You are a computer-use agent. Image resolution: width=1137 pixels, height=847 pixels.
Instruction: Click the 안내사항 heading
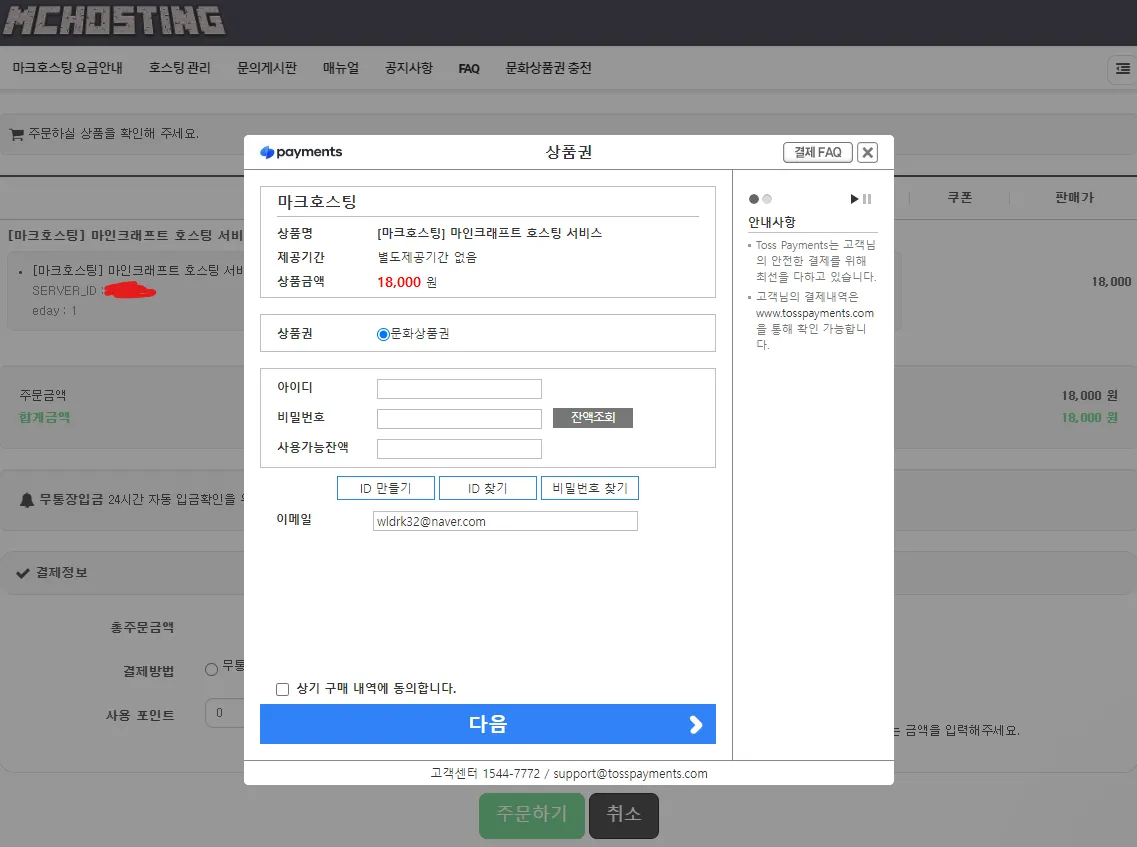click(x=772, y=222)
